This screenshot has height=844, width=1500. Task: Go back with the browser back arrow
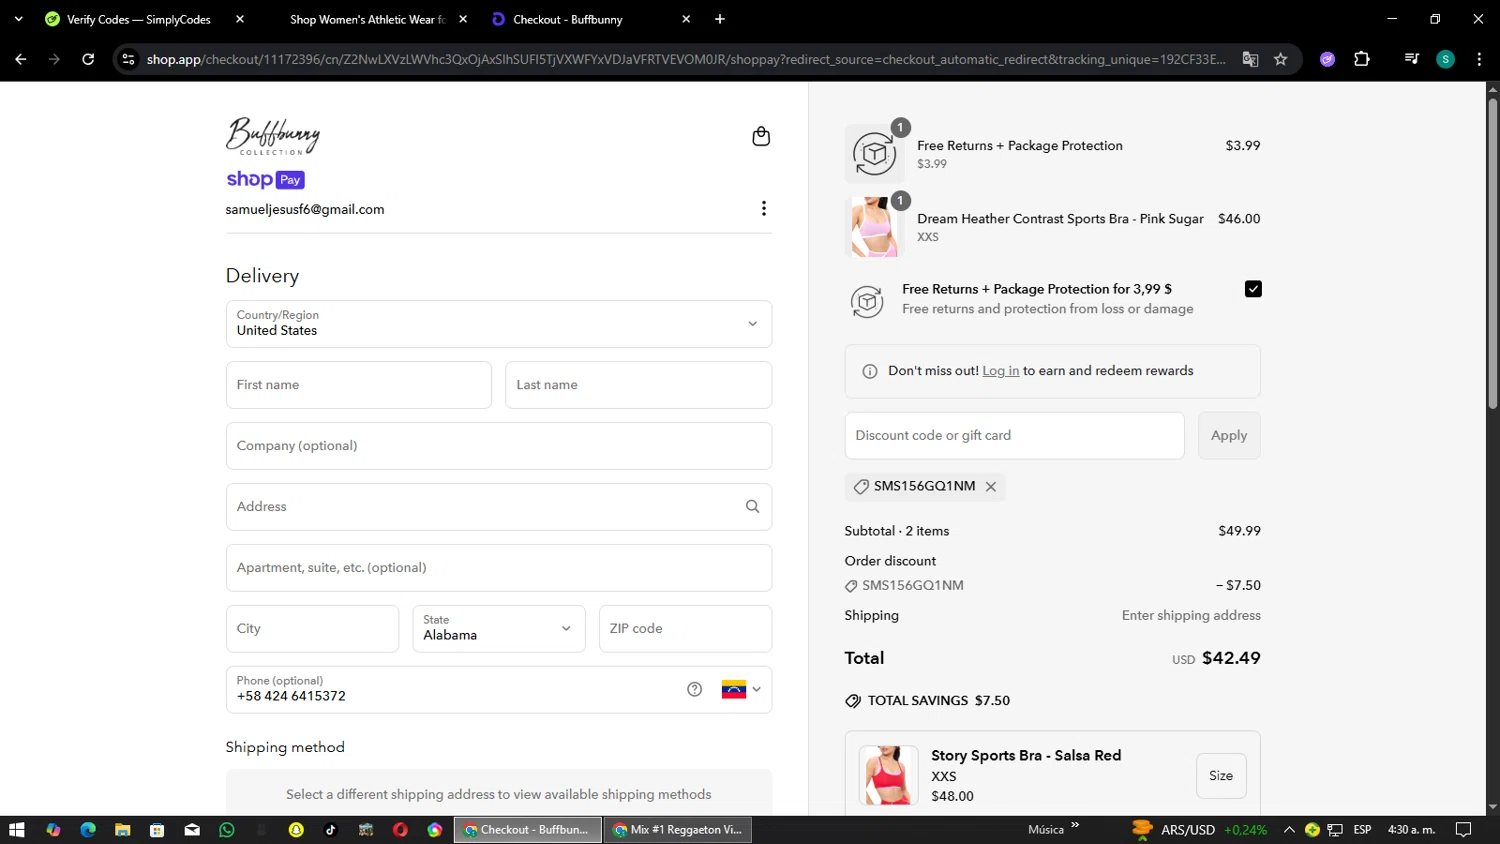click(x=20, y=59)
